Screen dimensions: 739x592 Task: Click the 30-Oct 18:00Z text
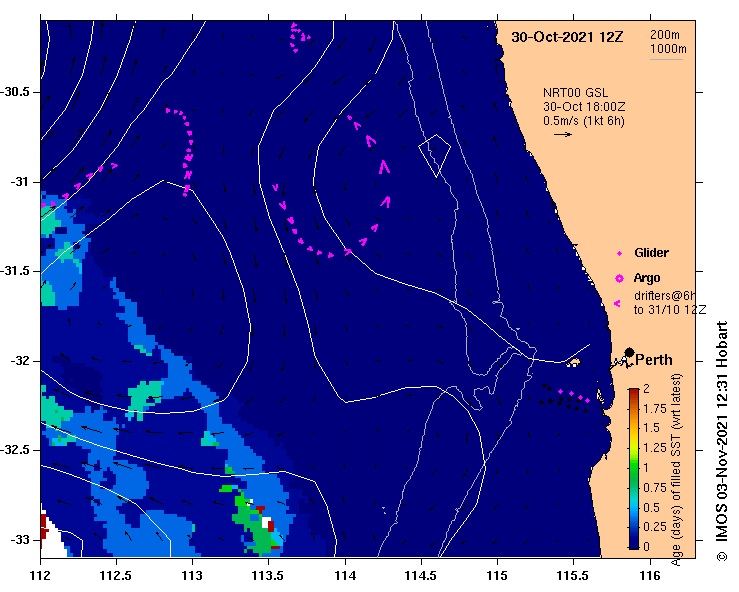(x=584, y=107)
